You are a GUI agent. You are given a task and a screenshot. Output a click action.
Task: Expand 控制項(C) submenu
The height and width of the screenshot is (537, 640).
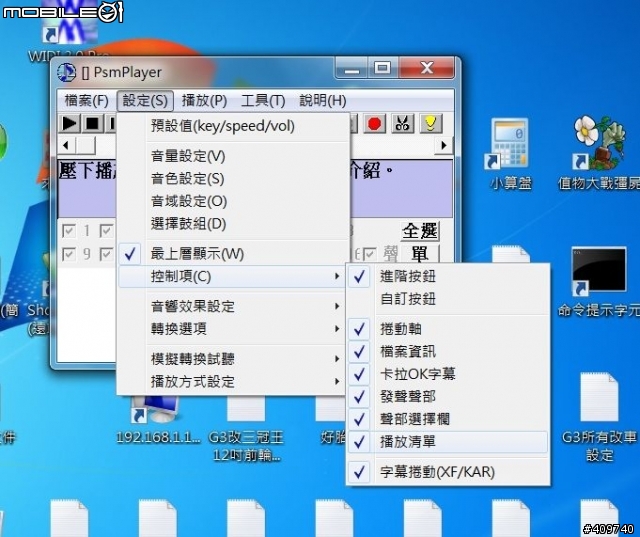coord(233,277)
